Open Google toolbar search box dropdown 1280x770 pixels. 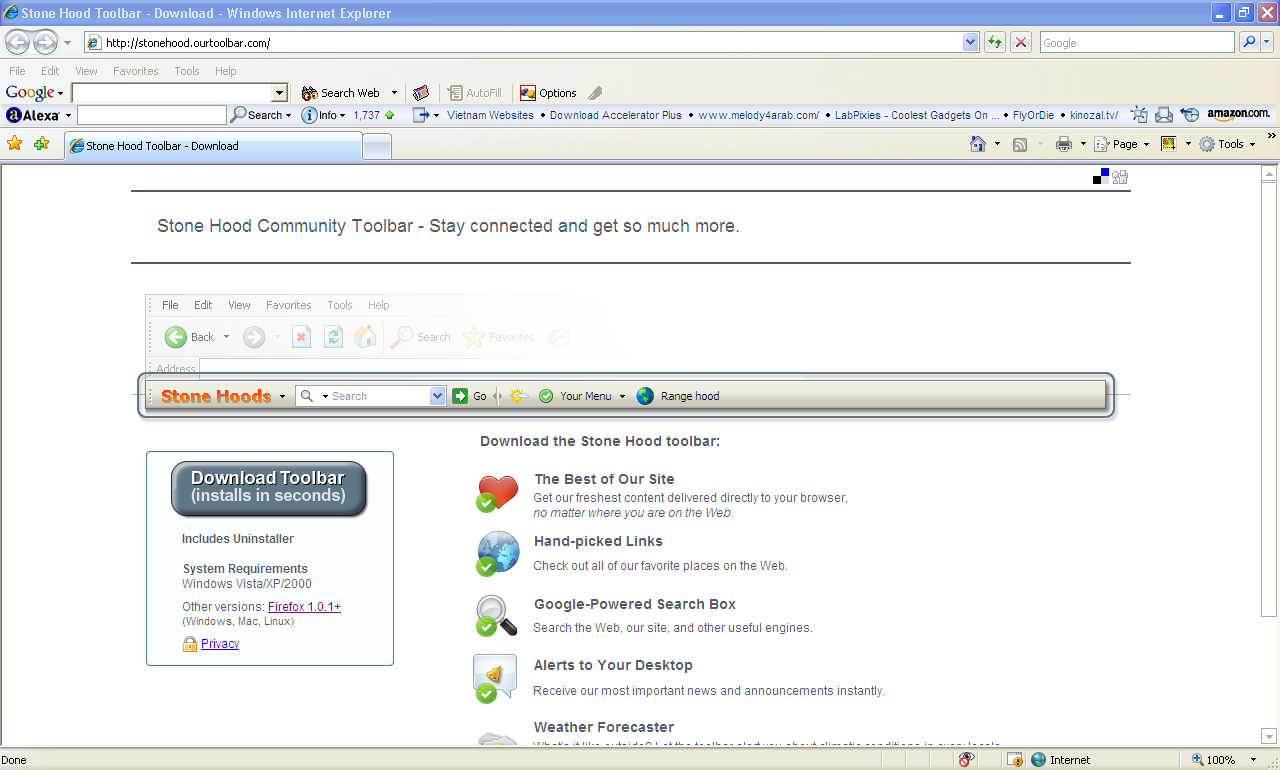(x=280, y=93)
